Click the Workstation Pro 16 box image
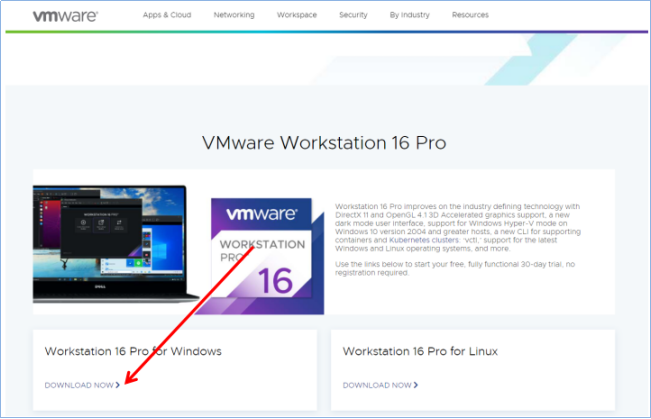The image size is (651, 419). [x=261, y=256]
